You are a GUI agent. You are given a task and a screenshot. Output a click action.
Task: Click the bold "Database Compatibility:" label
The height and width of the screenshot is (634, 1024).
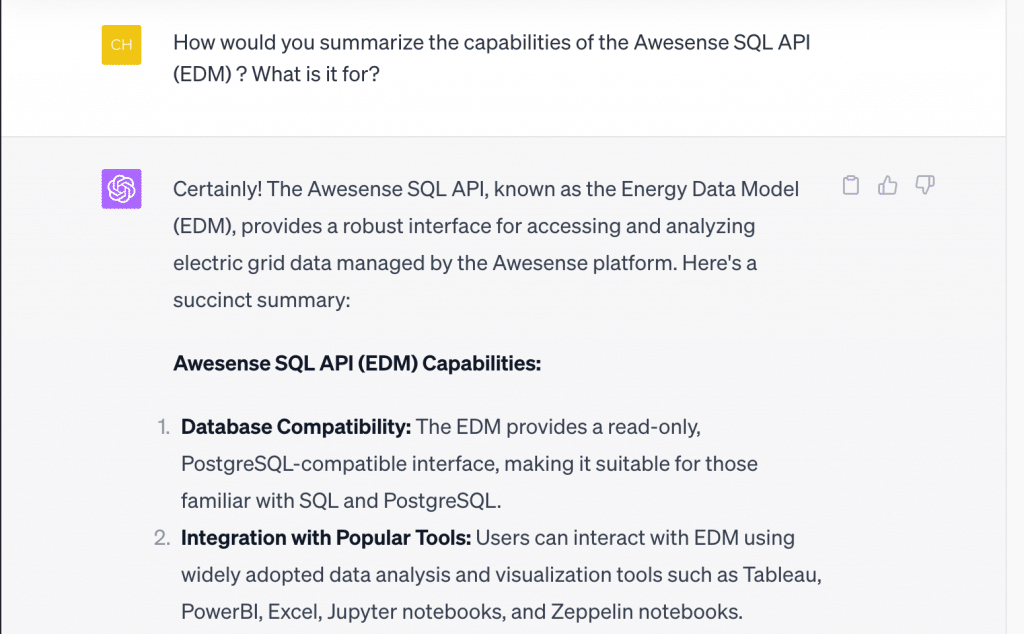tap(296, 427)
